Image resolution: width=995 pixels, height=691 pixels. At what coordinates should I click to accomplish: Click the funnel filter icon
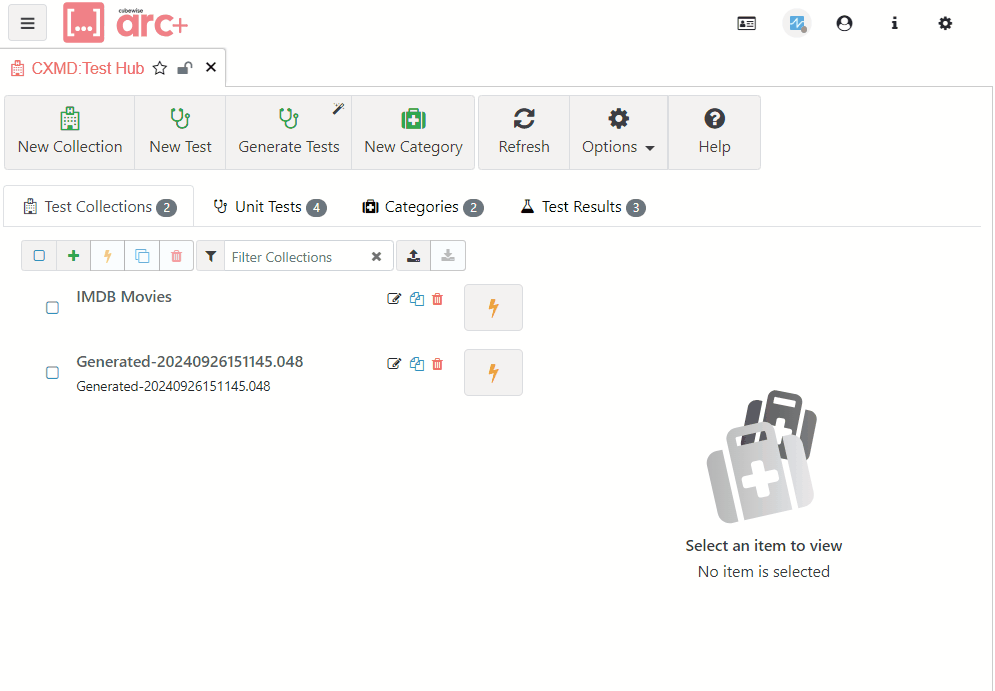pyautogui.click(x=211, y=256)
